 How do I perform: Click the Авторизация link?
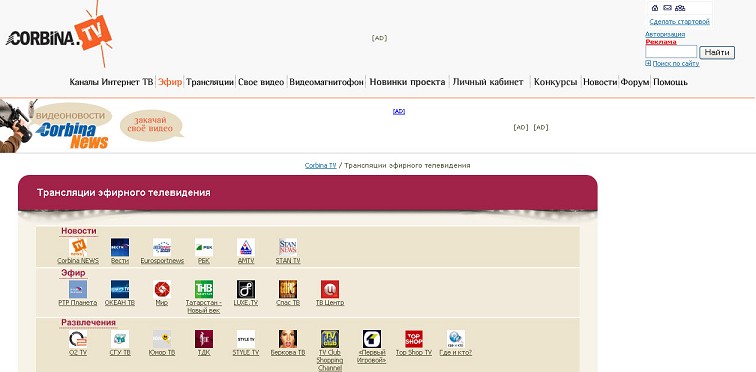click(665, 34)
